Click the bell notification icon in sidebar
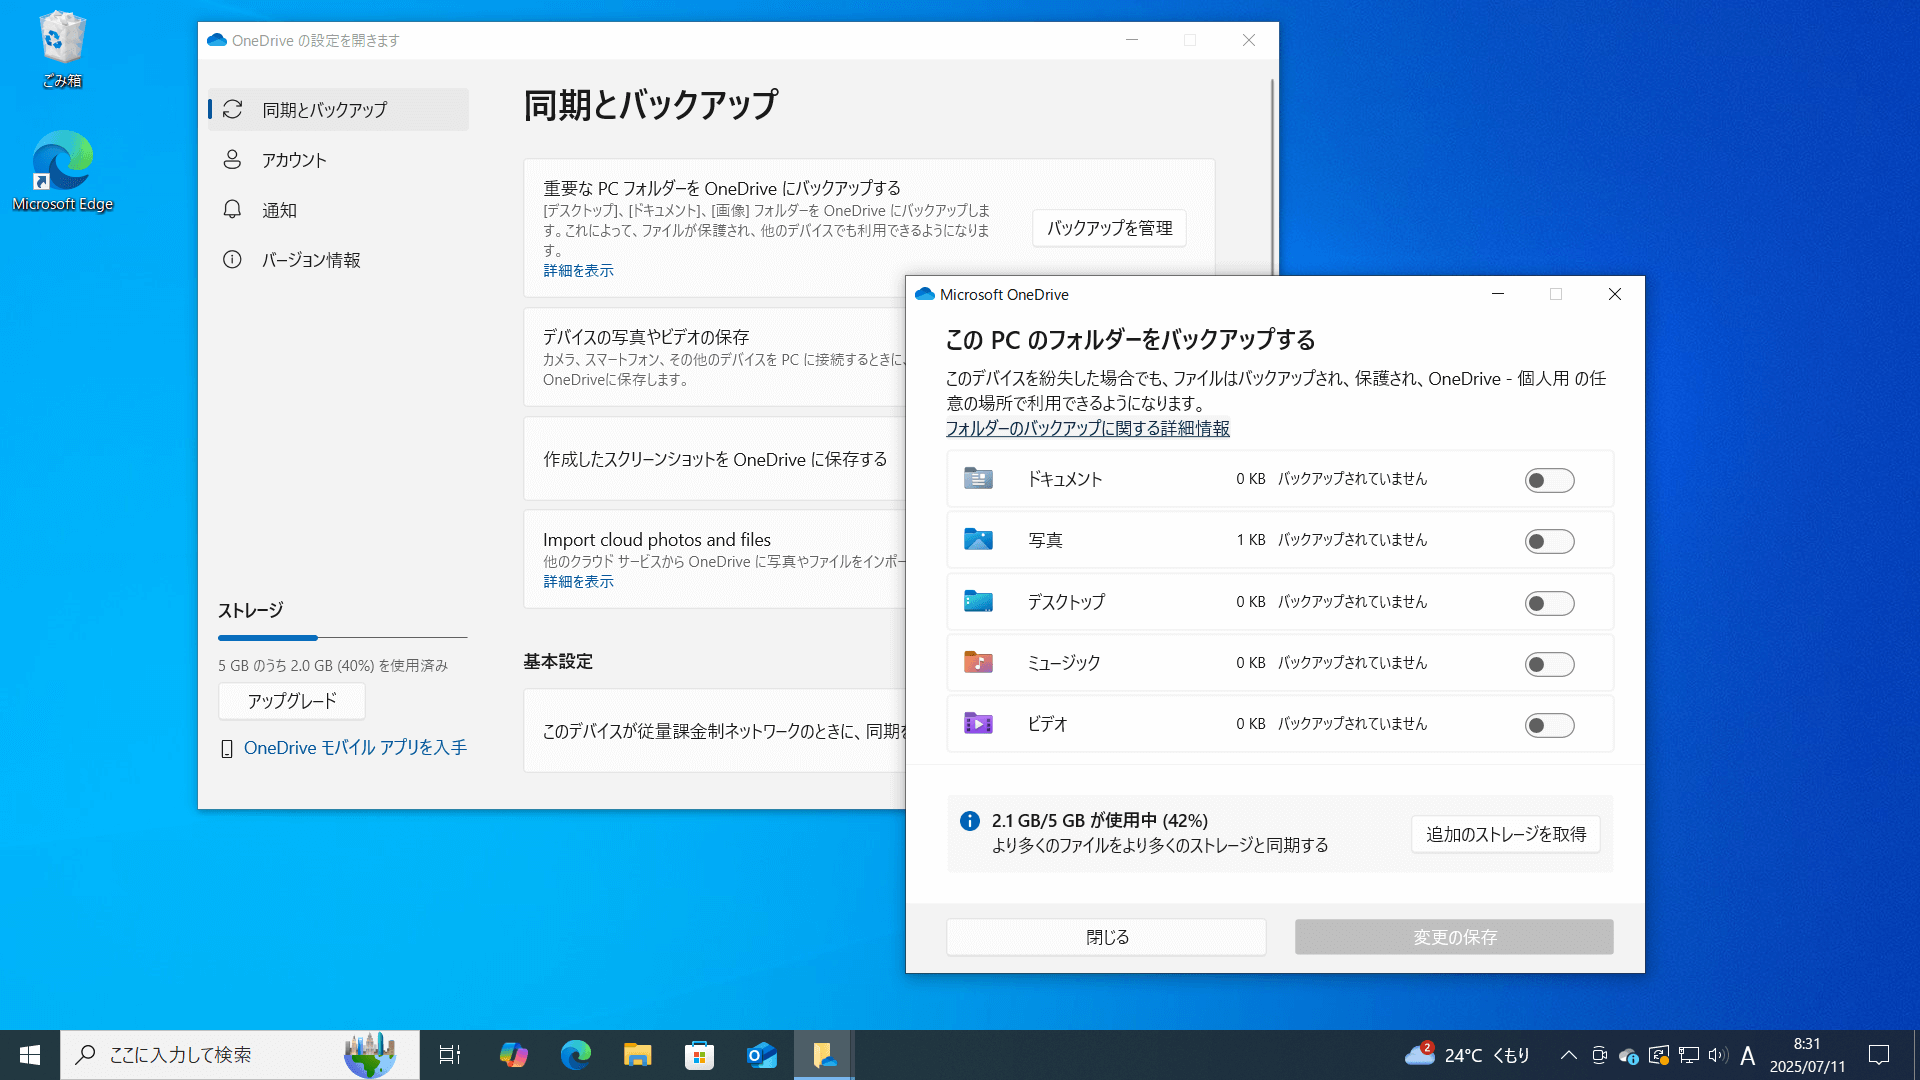 click(232, 209)
